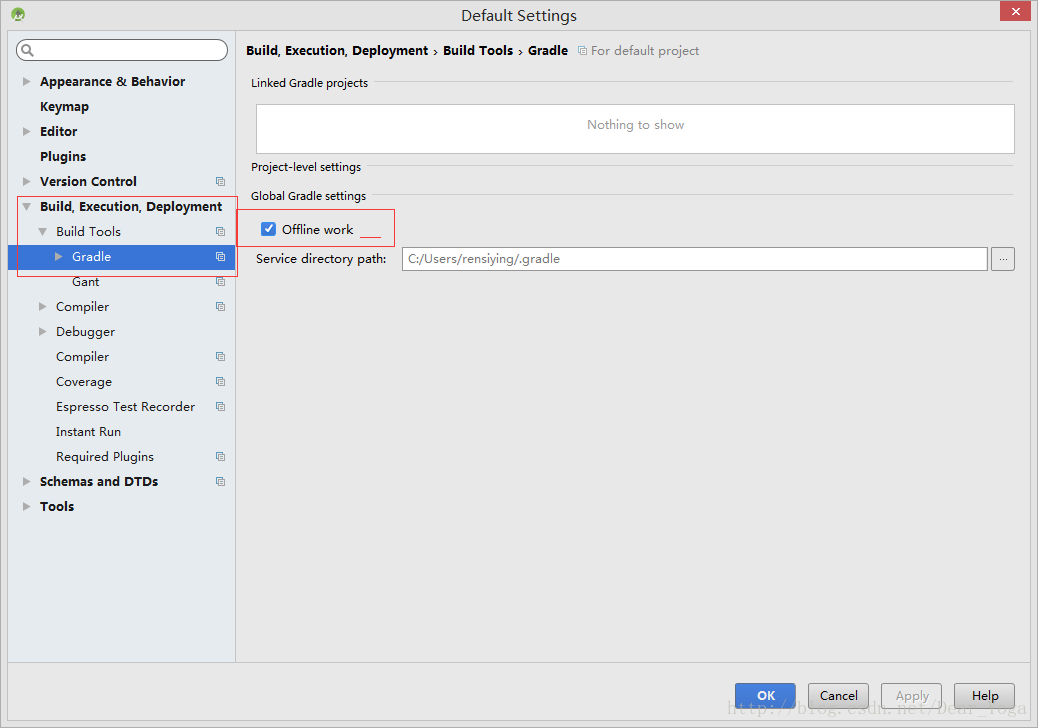Collapse Build, Execution, Deployment arrow
The height and width of the screenshot is (728, 1038).
(x=26, y=206)
